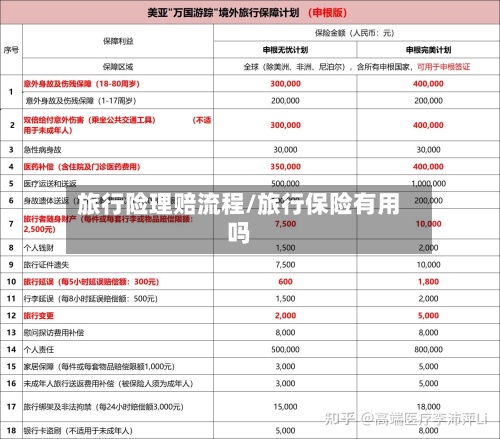The width and height of the screenshot is (500, 439).
Task: Select 申根无忧计划 30,000 for 急性病身故
Action: [x=285, y=150]
